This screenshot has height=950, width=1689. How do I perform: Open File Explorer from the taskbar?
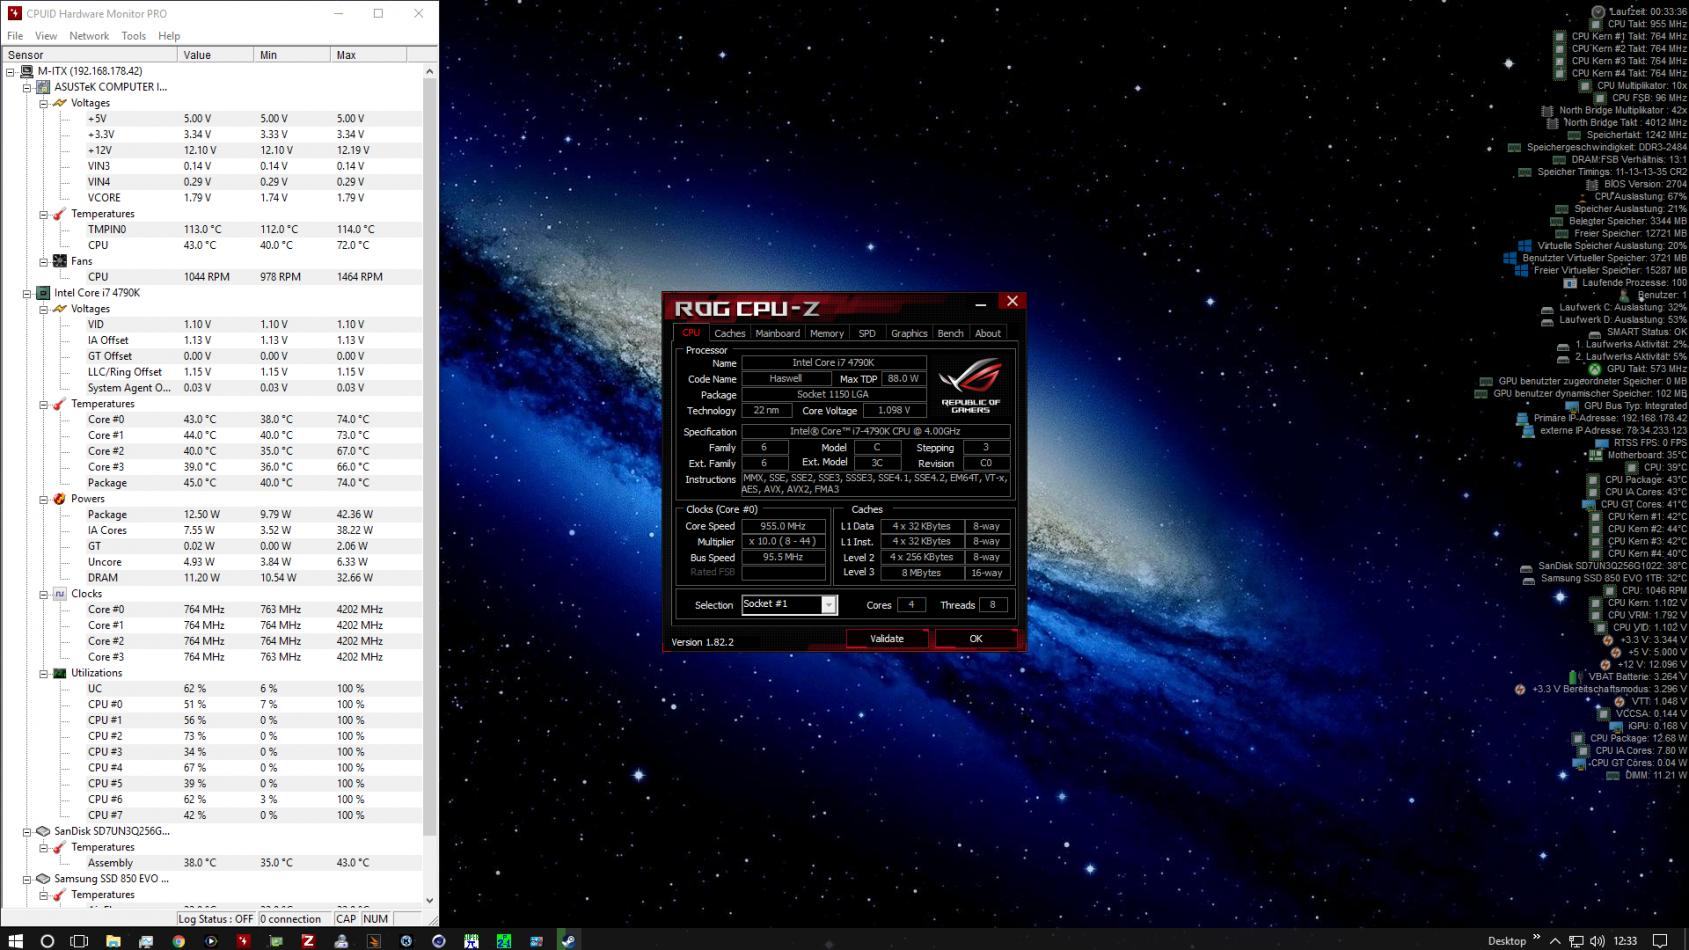click(113, 940)
